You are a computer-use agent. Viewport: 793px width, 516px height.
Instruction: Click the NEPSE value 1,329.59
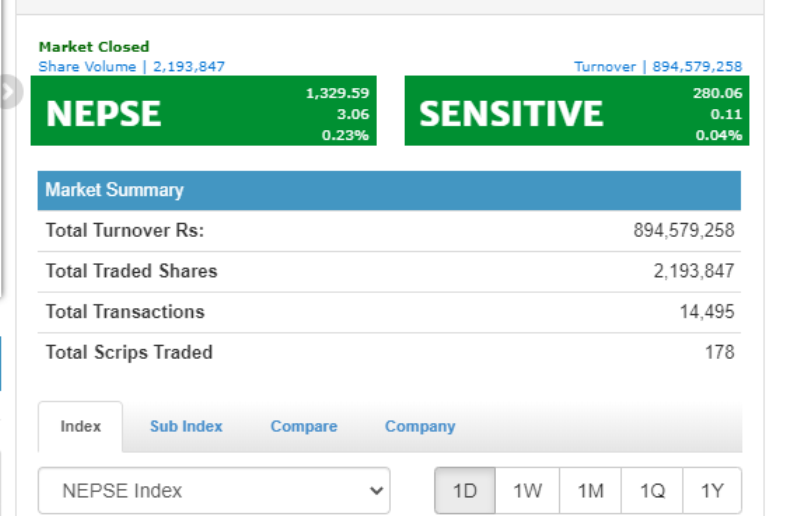[337, 93]
